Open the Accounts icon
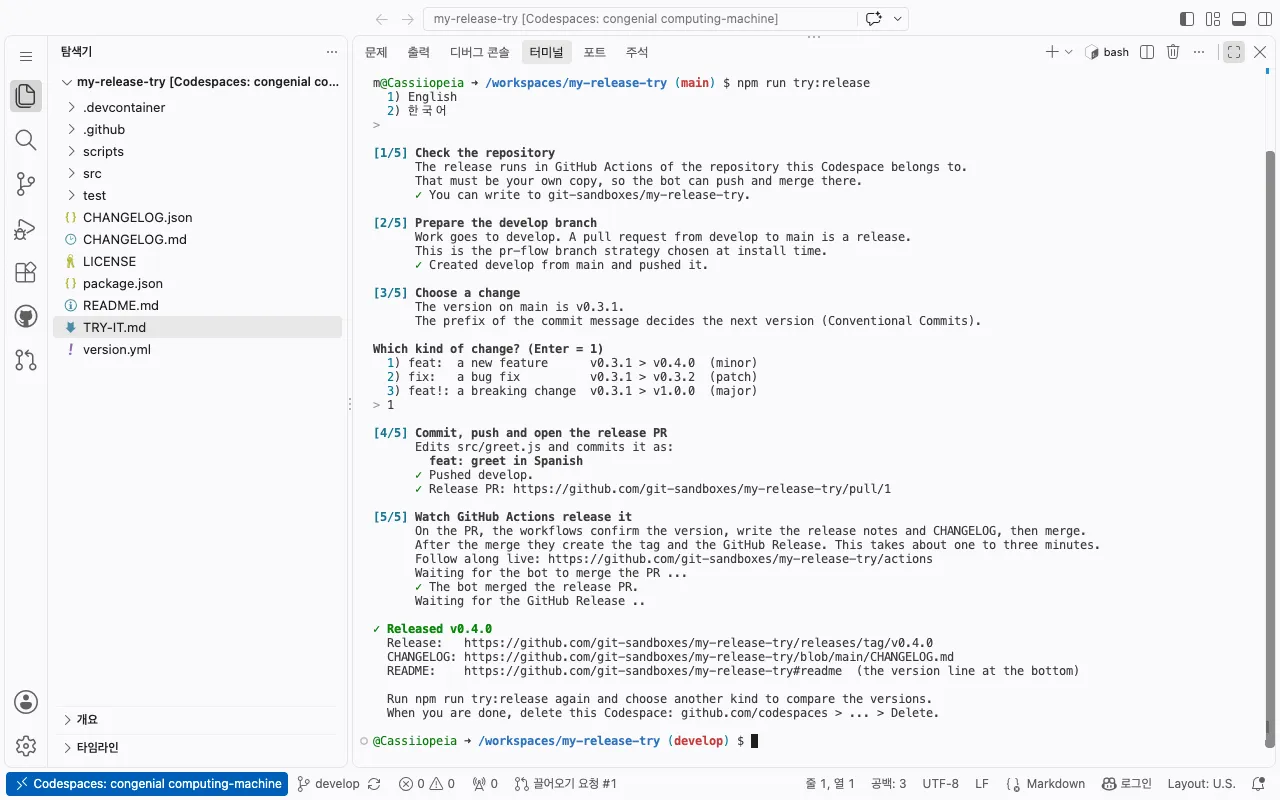The image size is (1280, 800). (26, 702)
